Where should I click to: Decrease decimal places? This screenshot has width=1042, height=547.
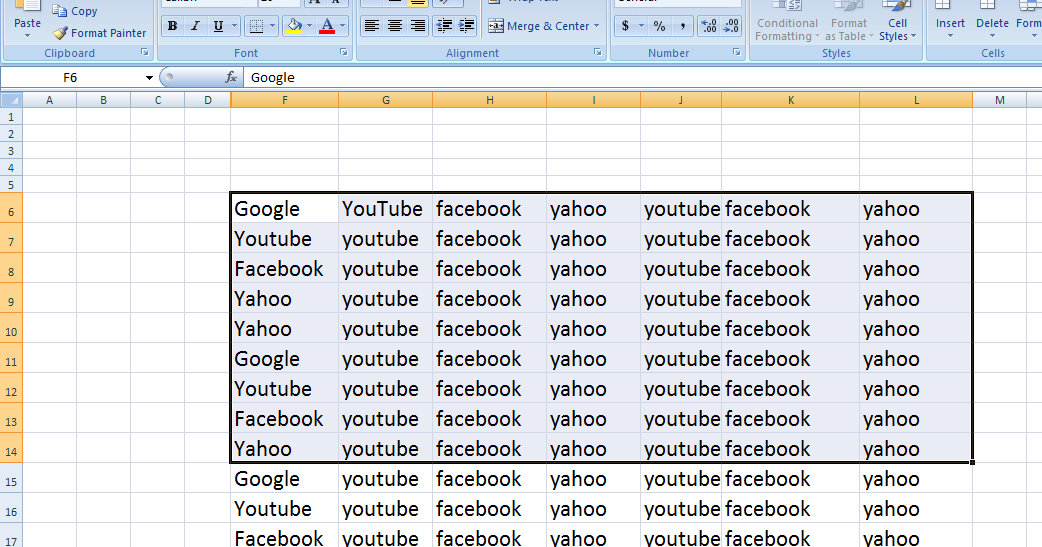tap(731, 27)
